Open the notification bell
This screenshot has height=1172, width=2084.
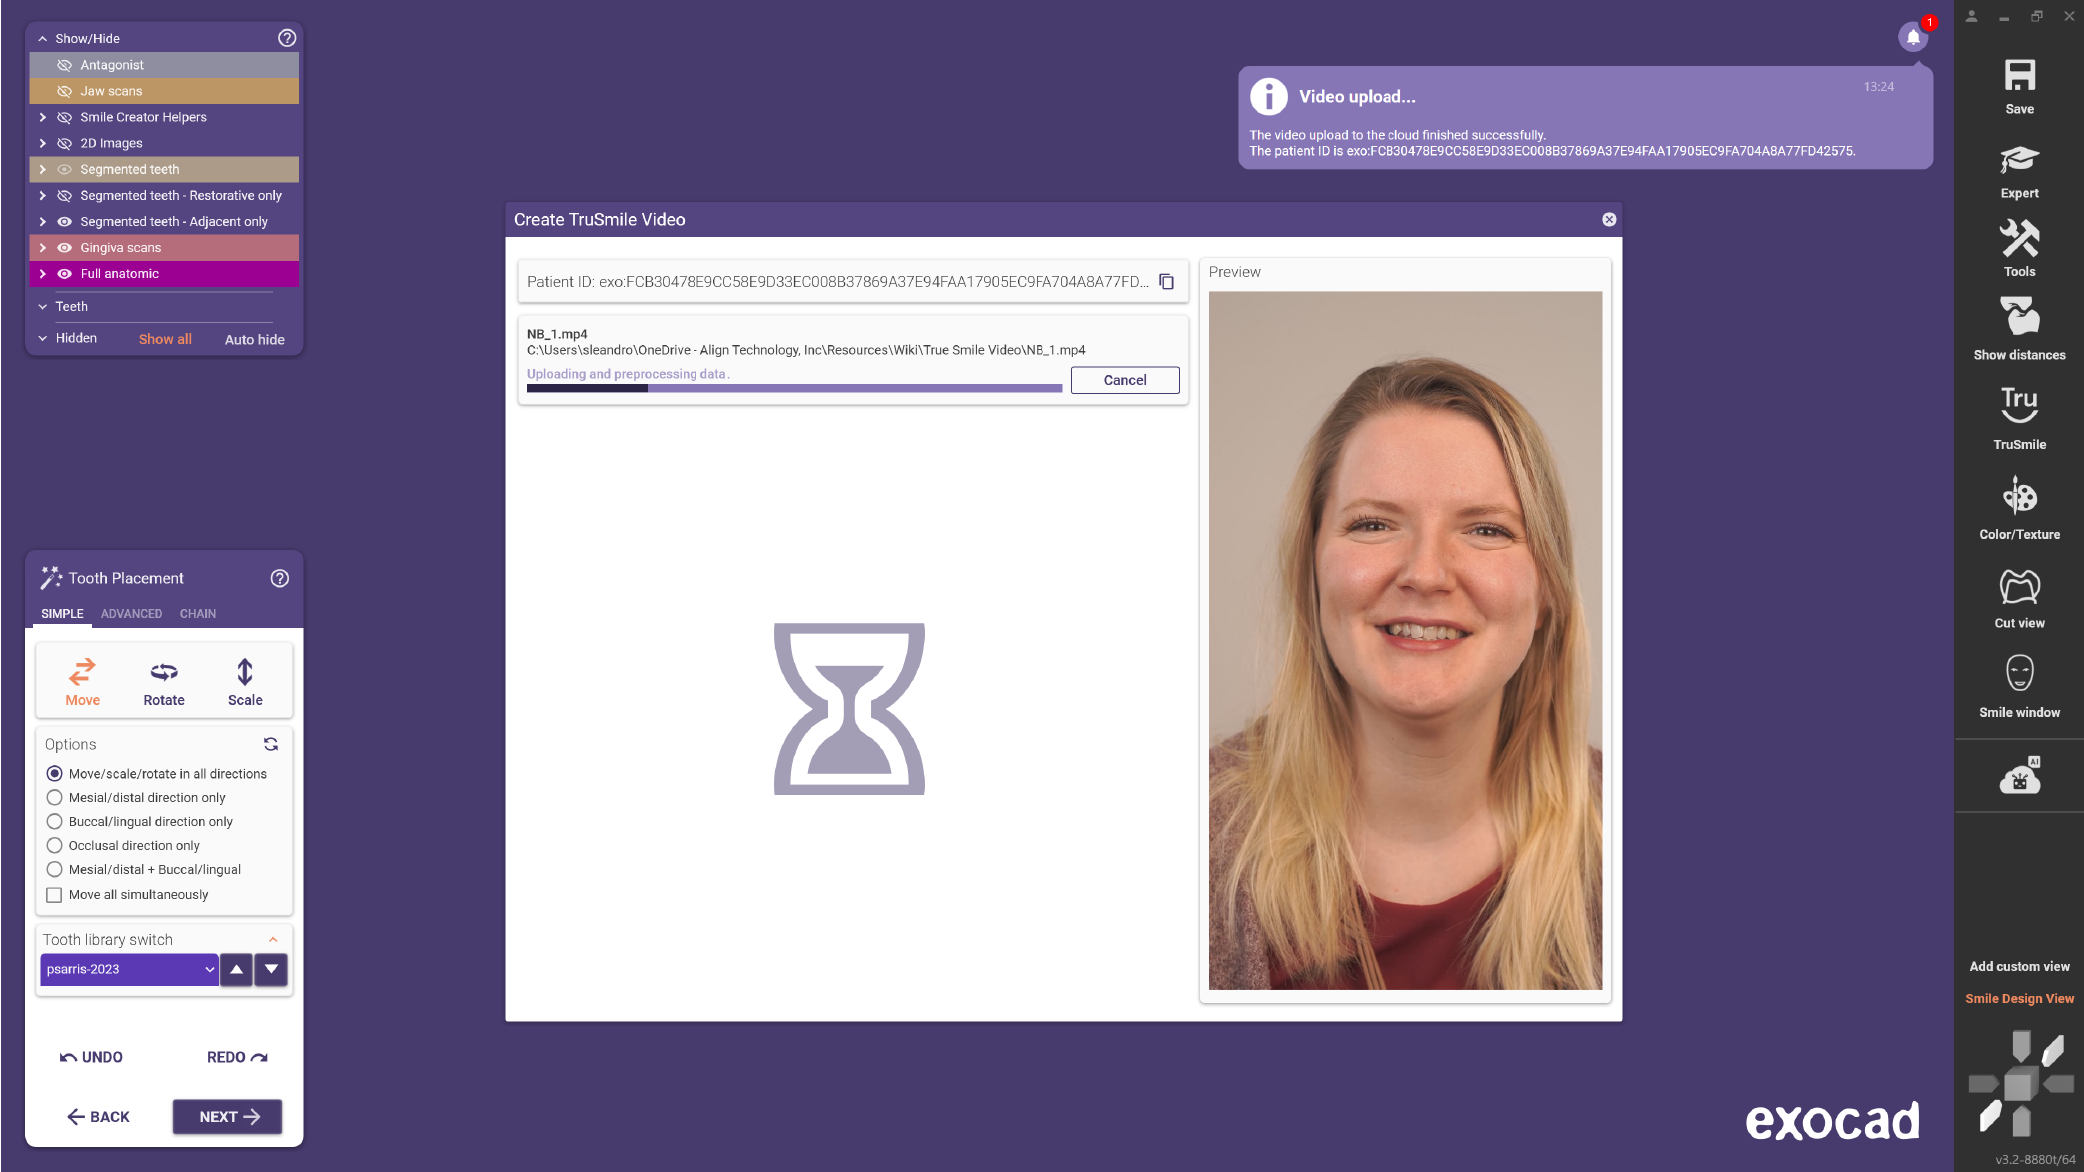coord(1913,37)
